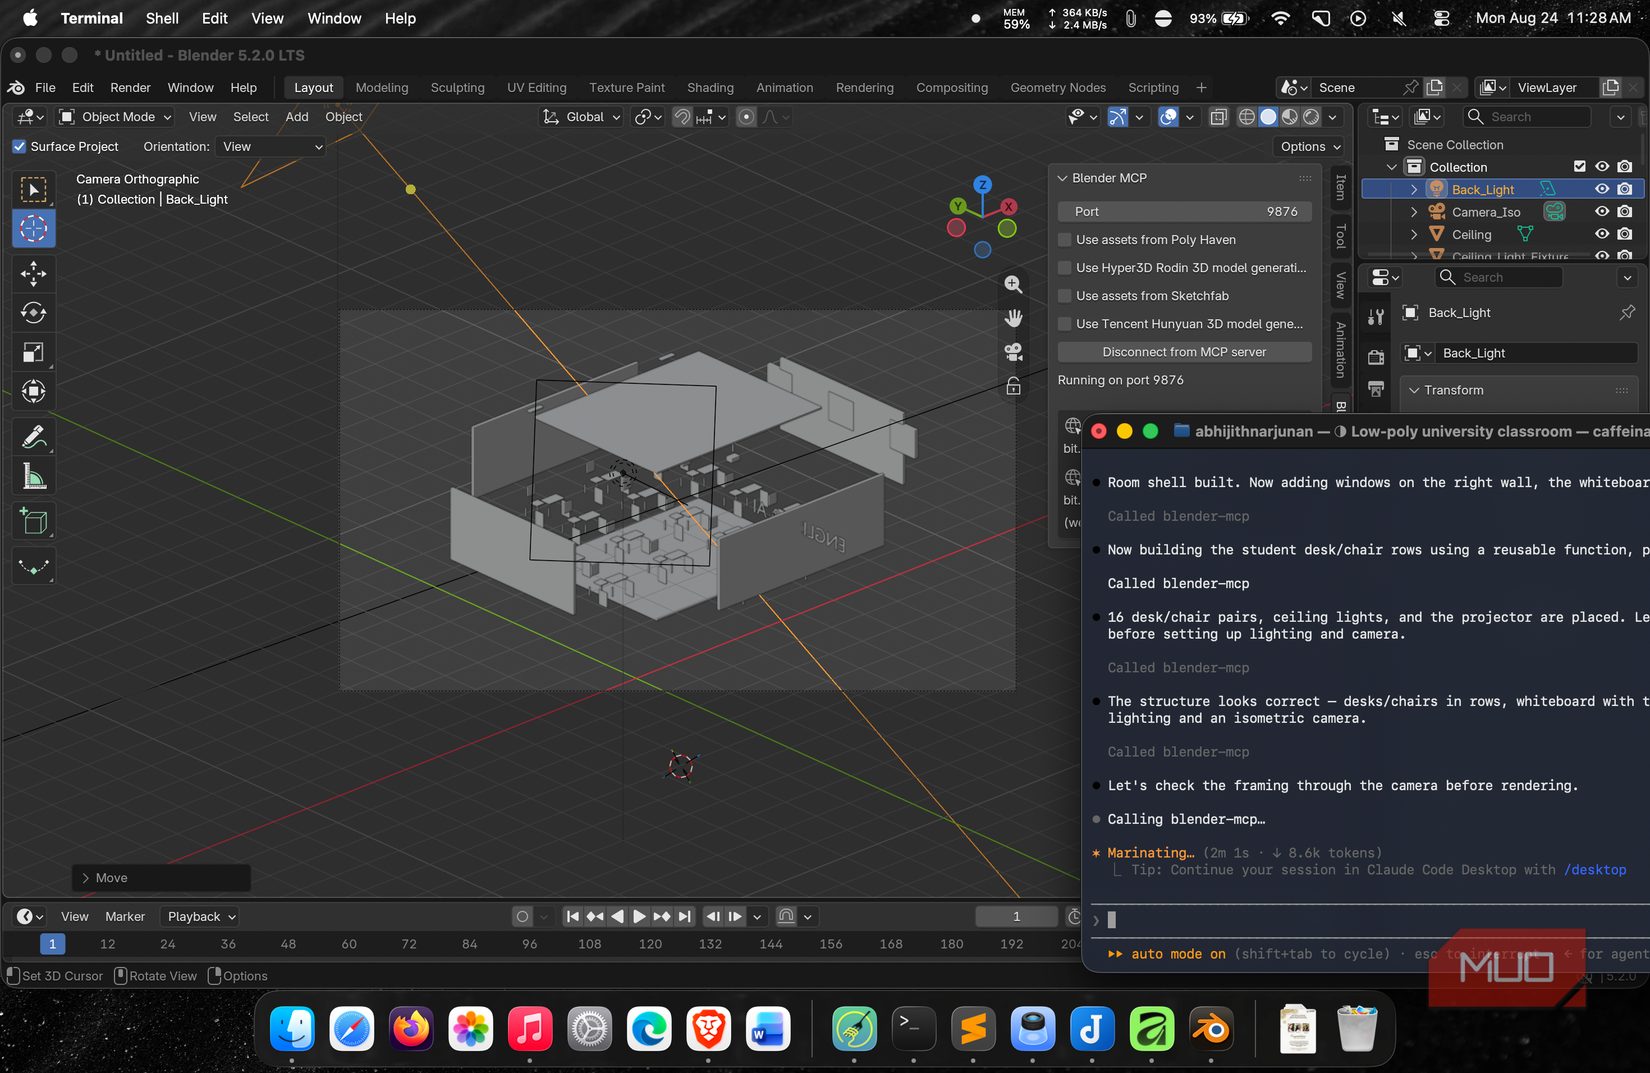
Task: Open Shell menu in macOS menu bar
Action: click(x=162, y=18)
